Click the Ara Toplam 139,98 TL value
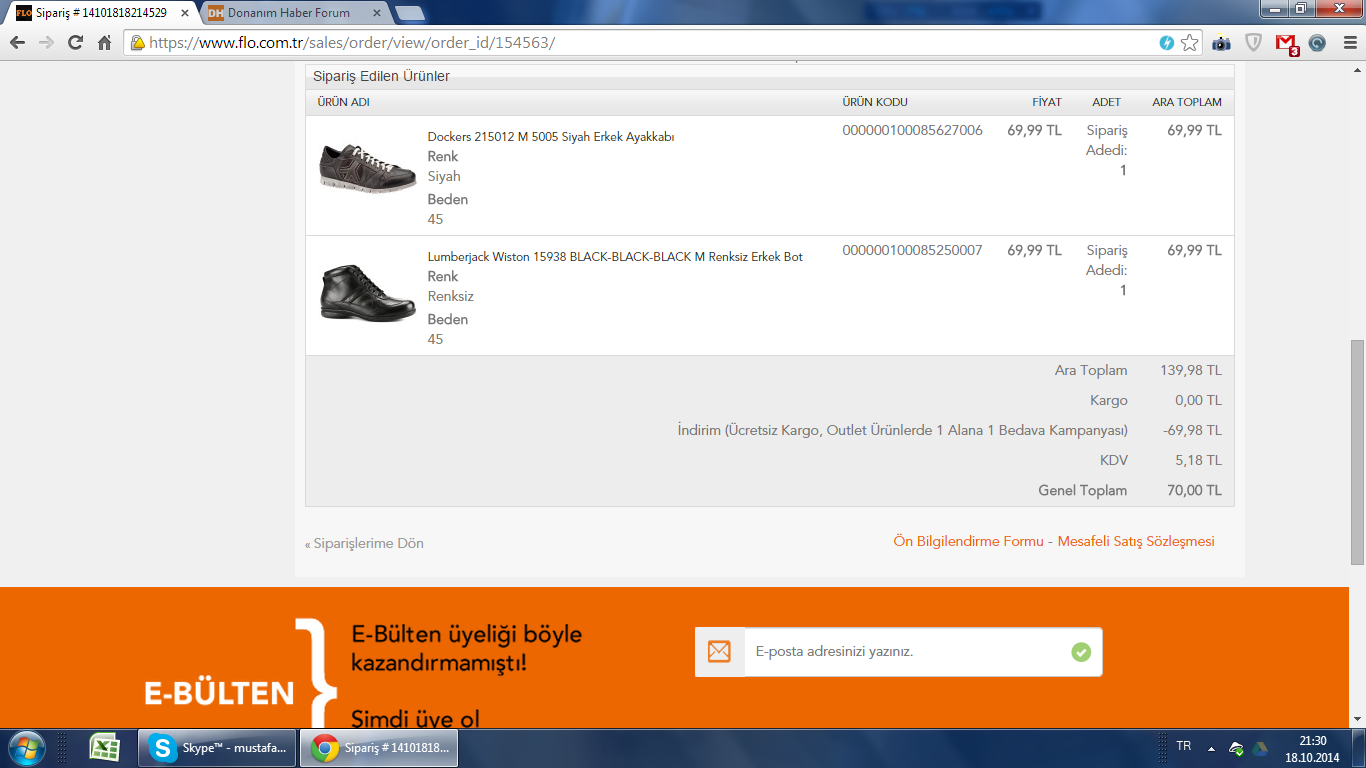 (1191, 371)
